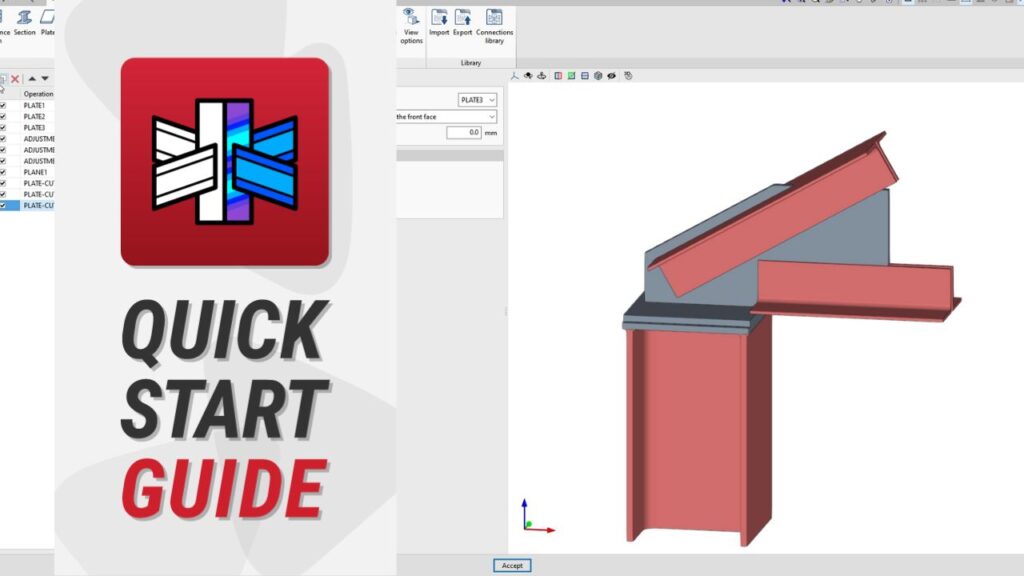Click the Operation column header
This screenshot has width=1024, height=576.
(x=38, y=94)
